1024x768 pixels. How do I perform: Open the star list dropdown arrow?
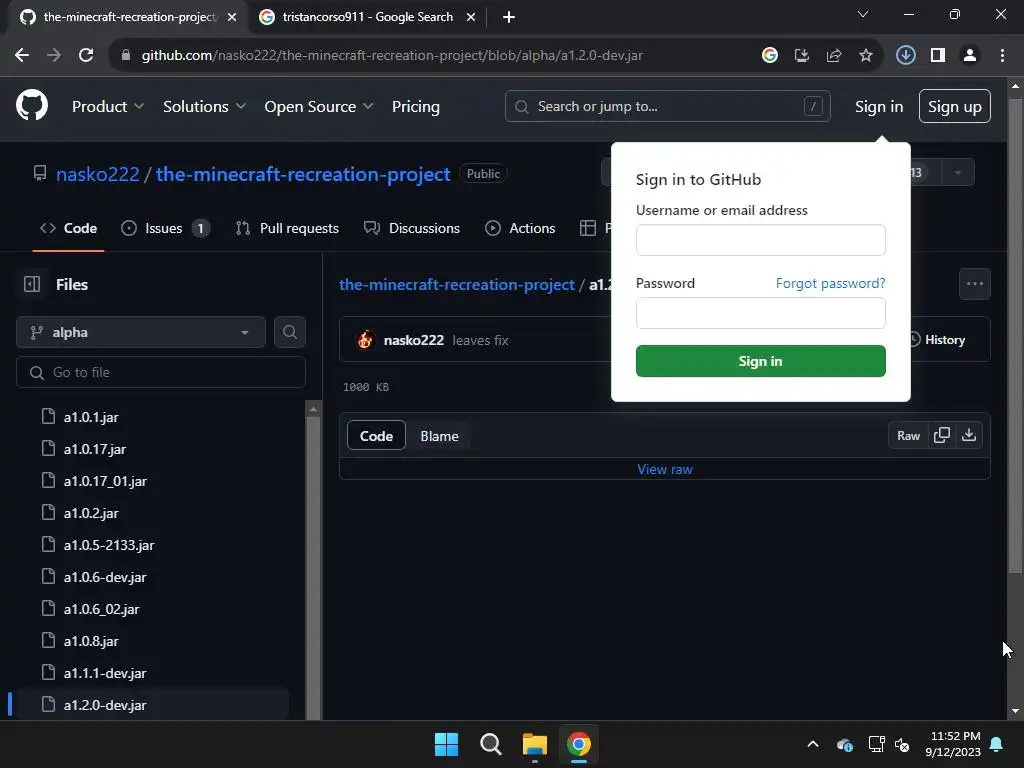pos(957,173)
